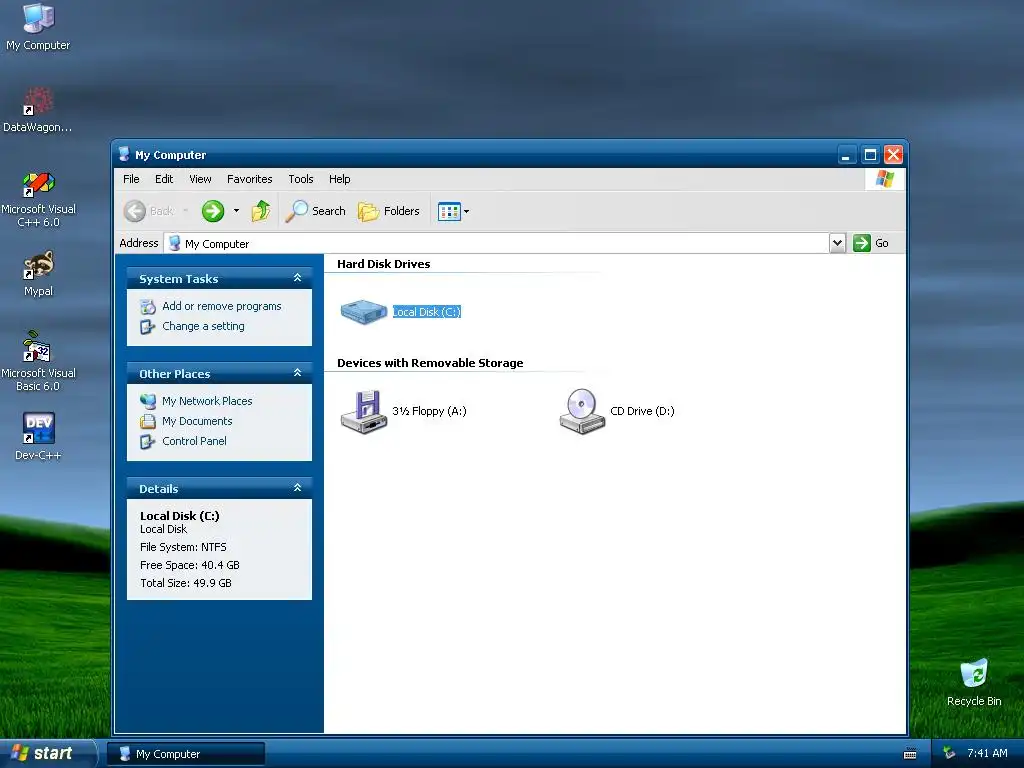Image resolution: width=1024 pixels, height=768 pixels.
Task: Click the Start button
Action: 47,754
